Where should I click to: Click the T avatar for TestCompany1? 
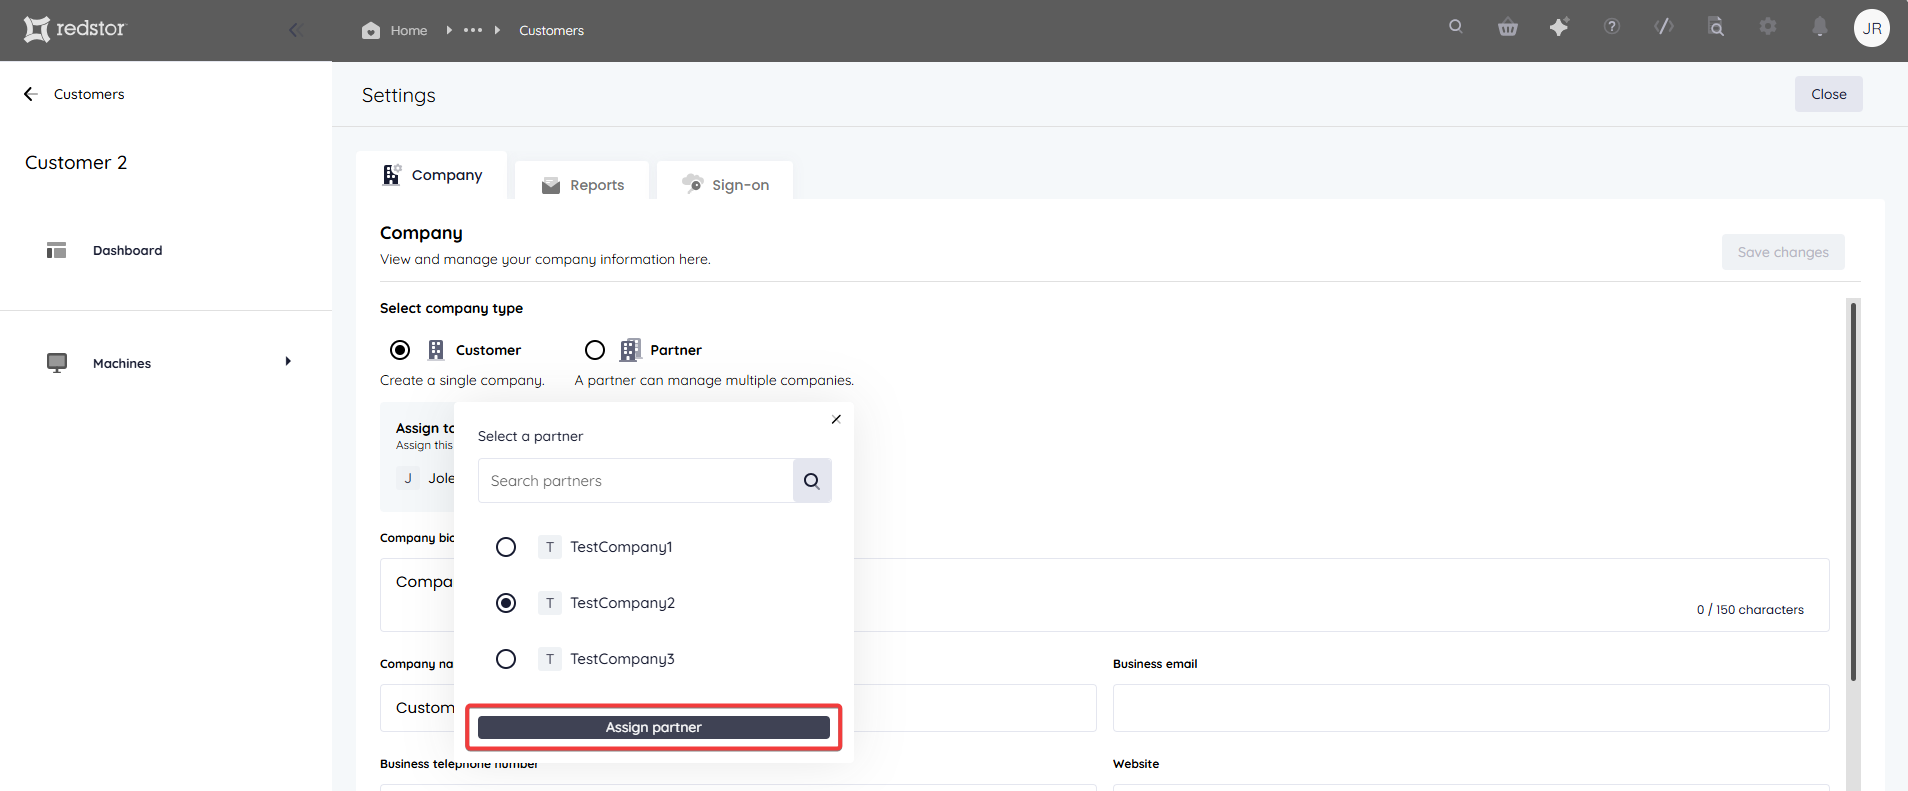point(550,547)
